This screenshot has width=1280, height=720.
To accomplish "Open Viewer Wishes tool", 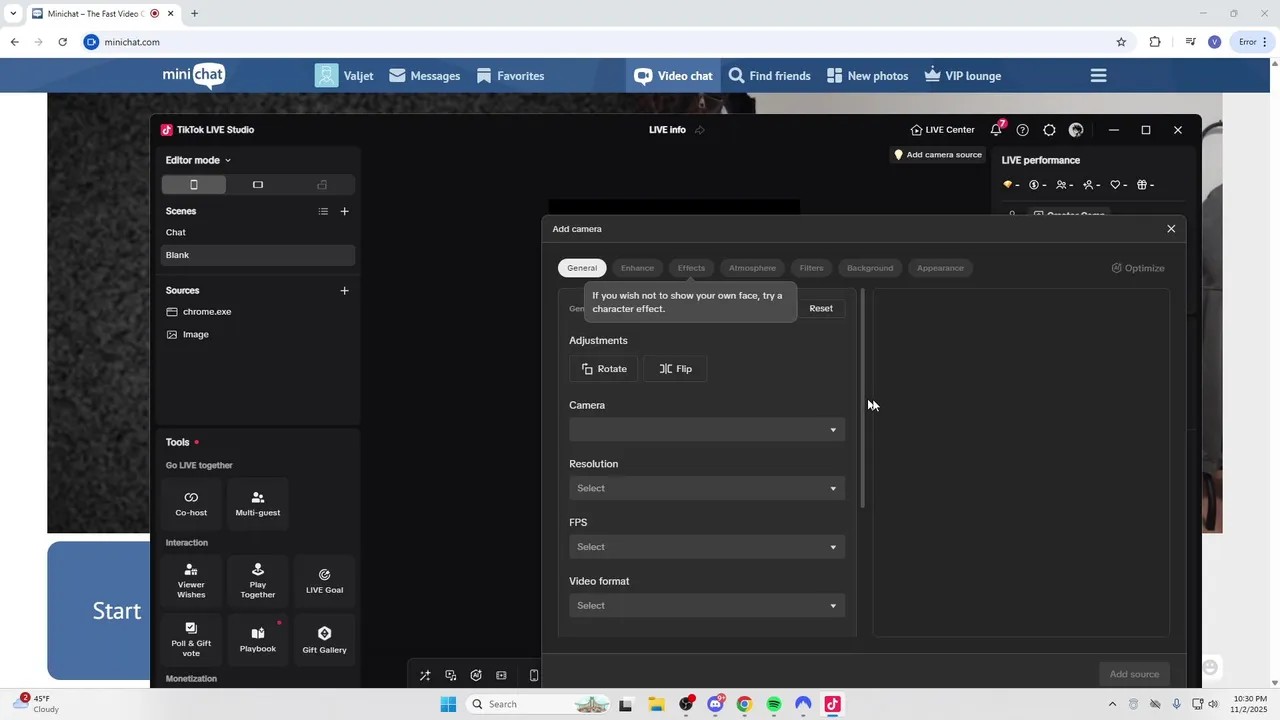I will 191,581.
